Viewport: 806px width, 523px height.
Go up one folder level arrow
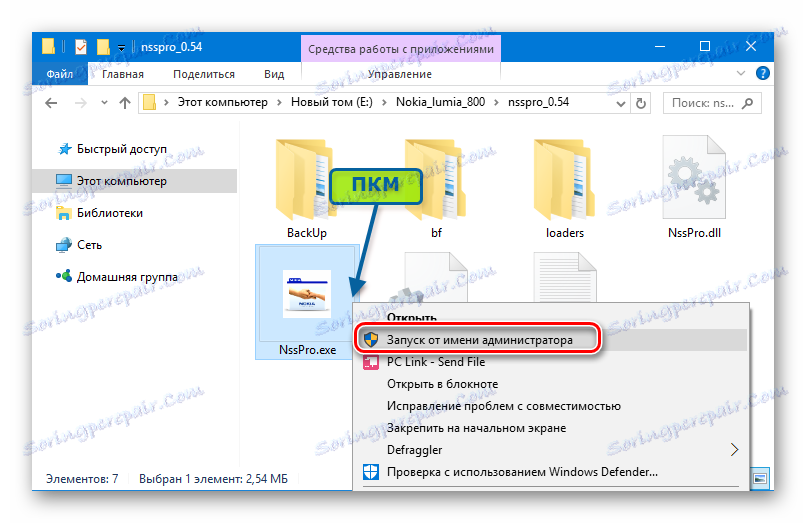pyautogui.click(x=125, y=103)
